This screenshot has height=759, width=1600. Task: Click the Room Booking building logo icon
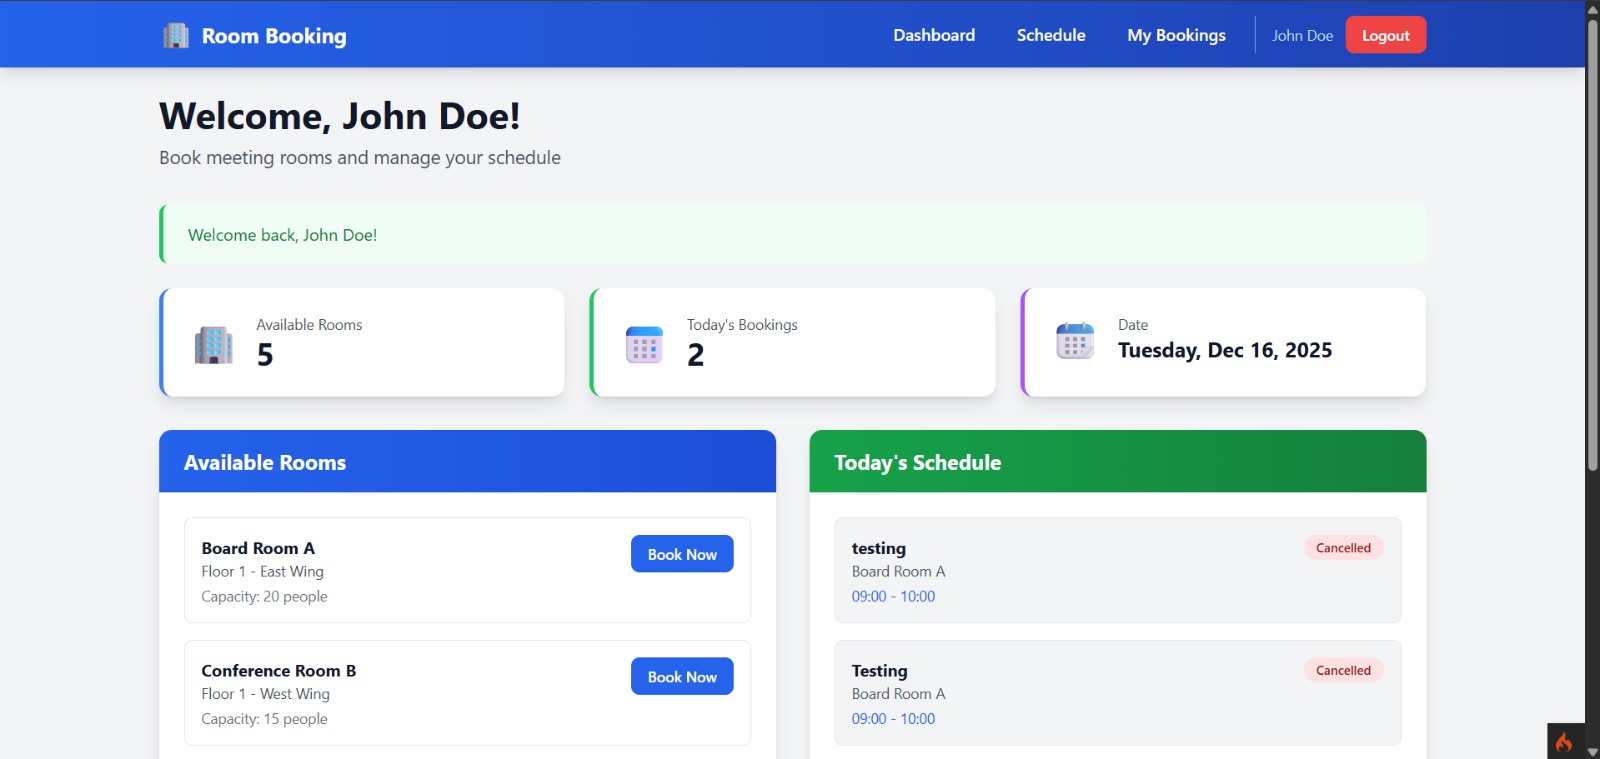[176, 36]
